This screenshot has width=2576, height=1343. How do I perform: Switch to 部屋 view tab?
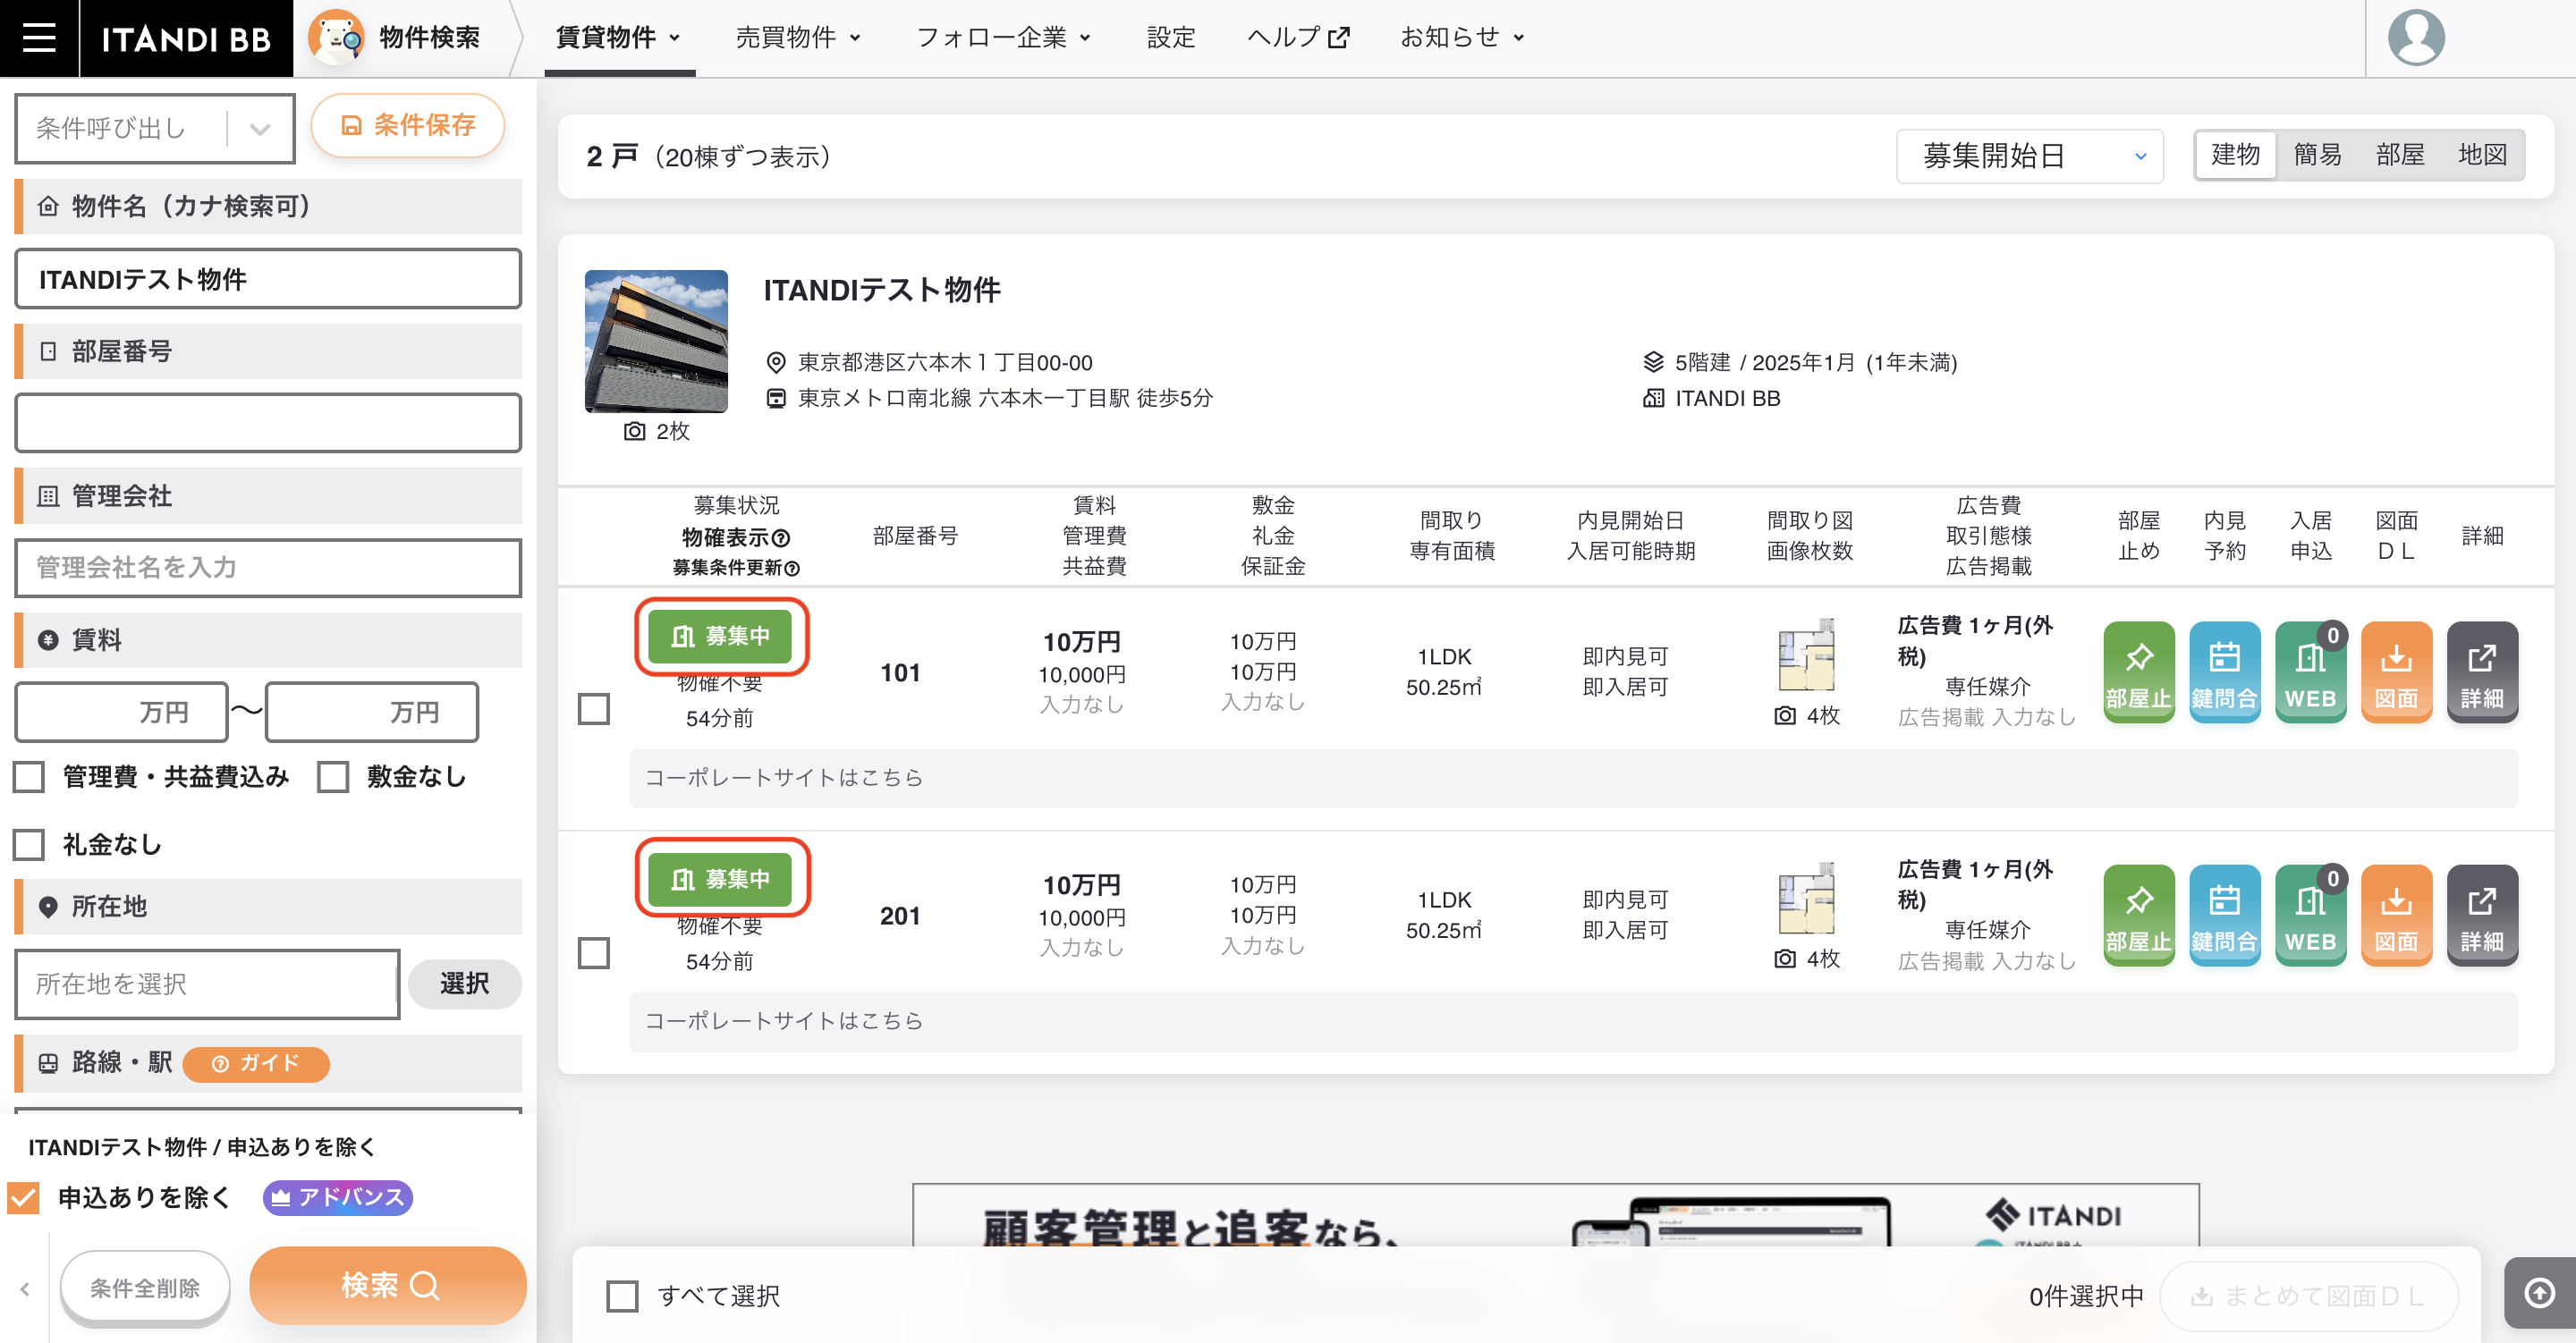(x=2400, y=155)
